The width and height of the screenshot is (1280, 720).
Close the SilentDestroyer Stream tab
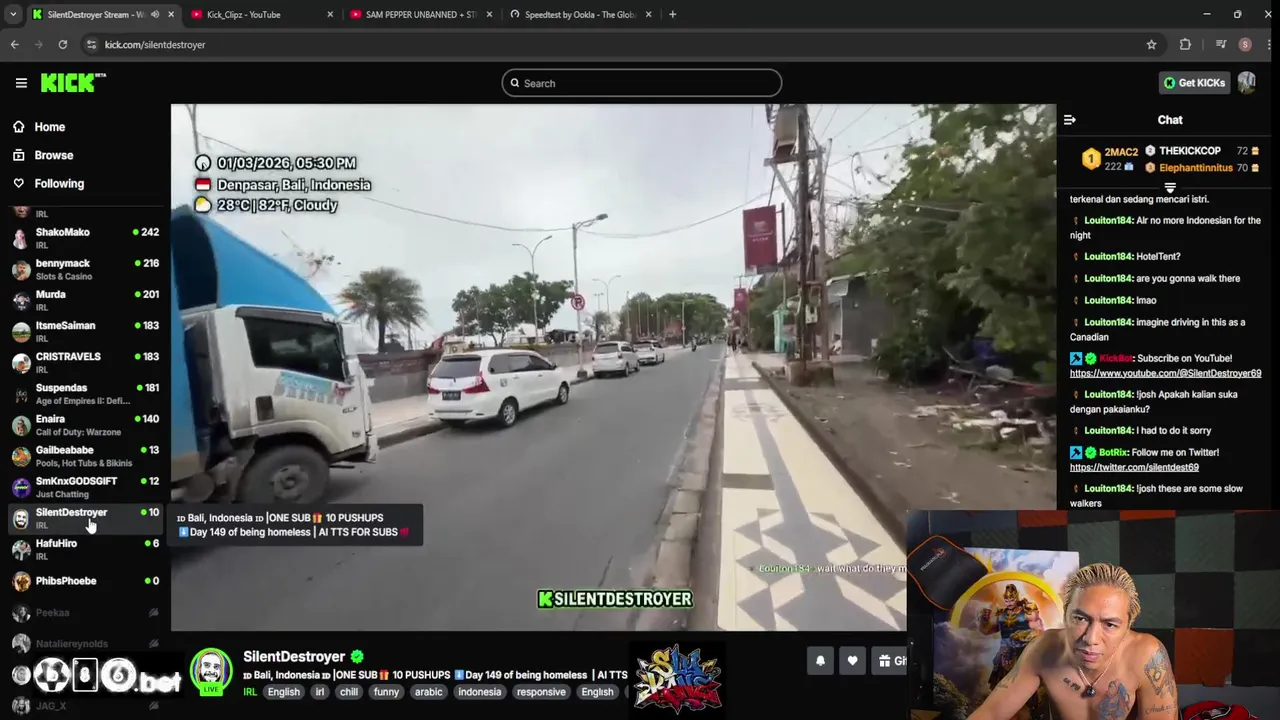(171, 14)
